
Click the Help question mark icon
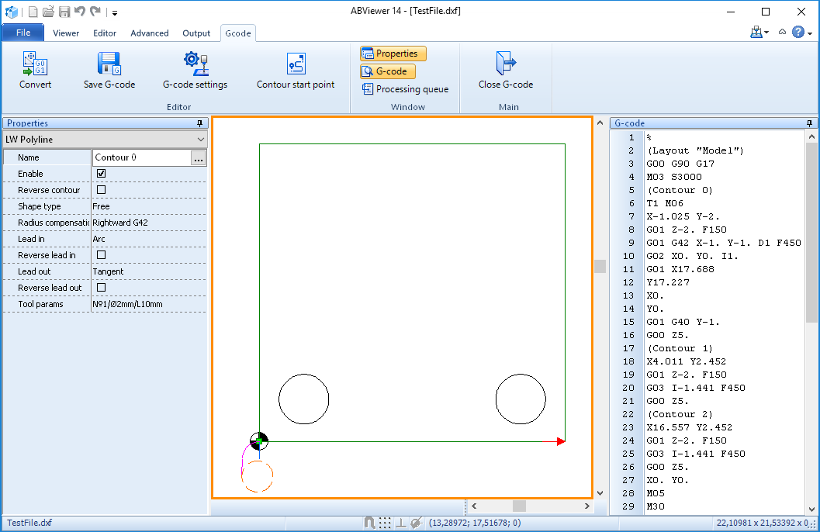tap(798, 32)
